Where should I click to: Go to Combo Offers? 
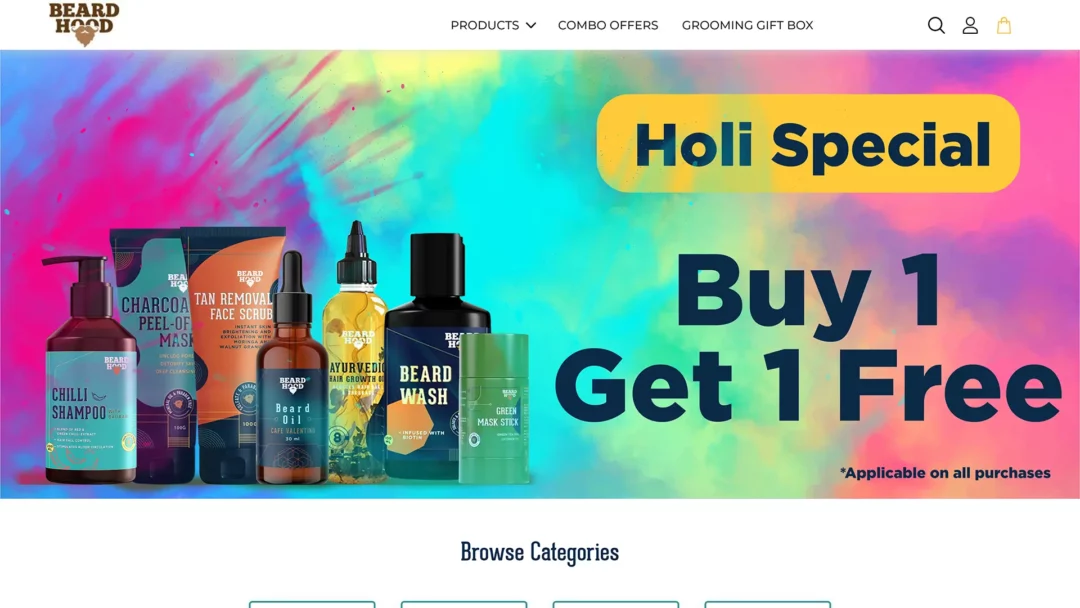[x=608, y=25]
